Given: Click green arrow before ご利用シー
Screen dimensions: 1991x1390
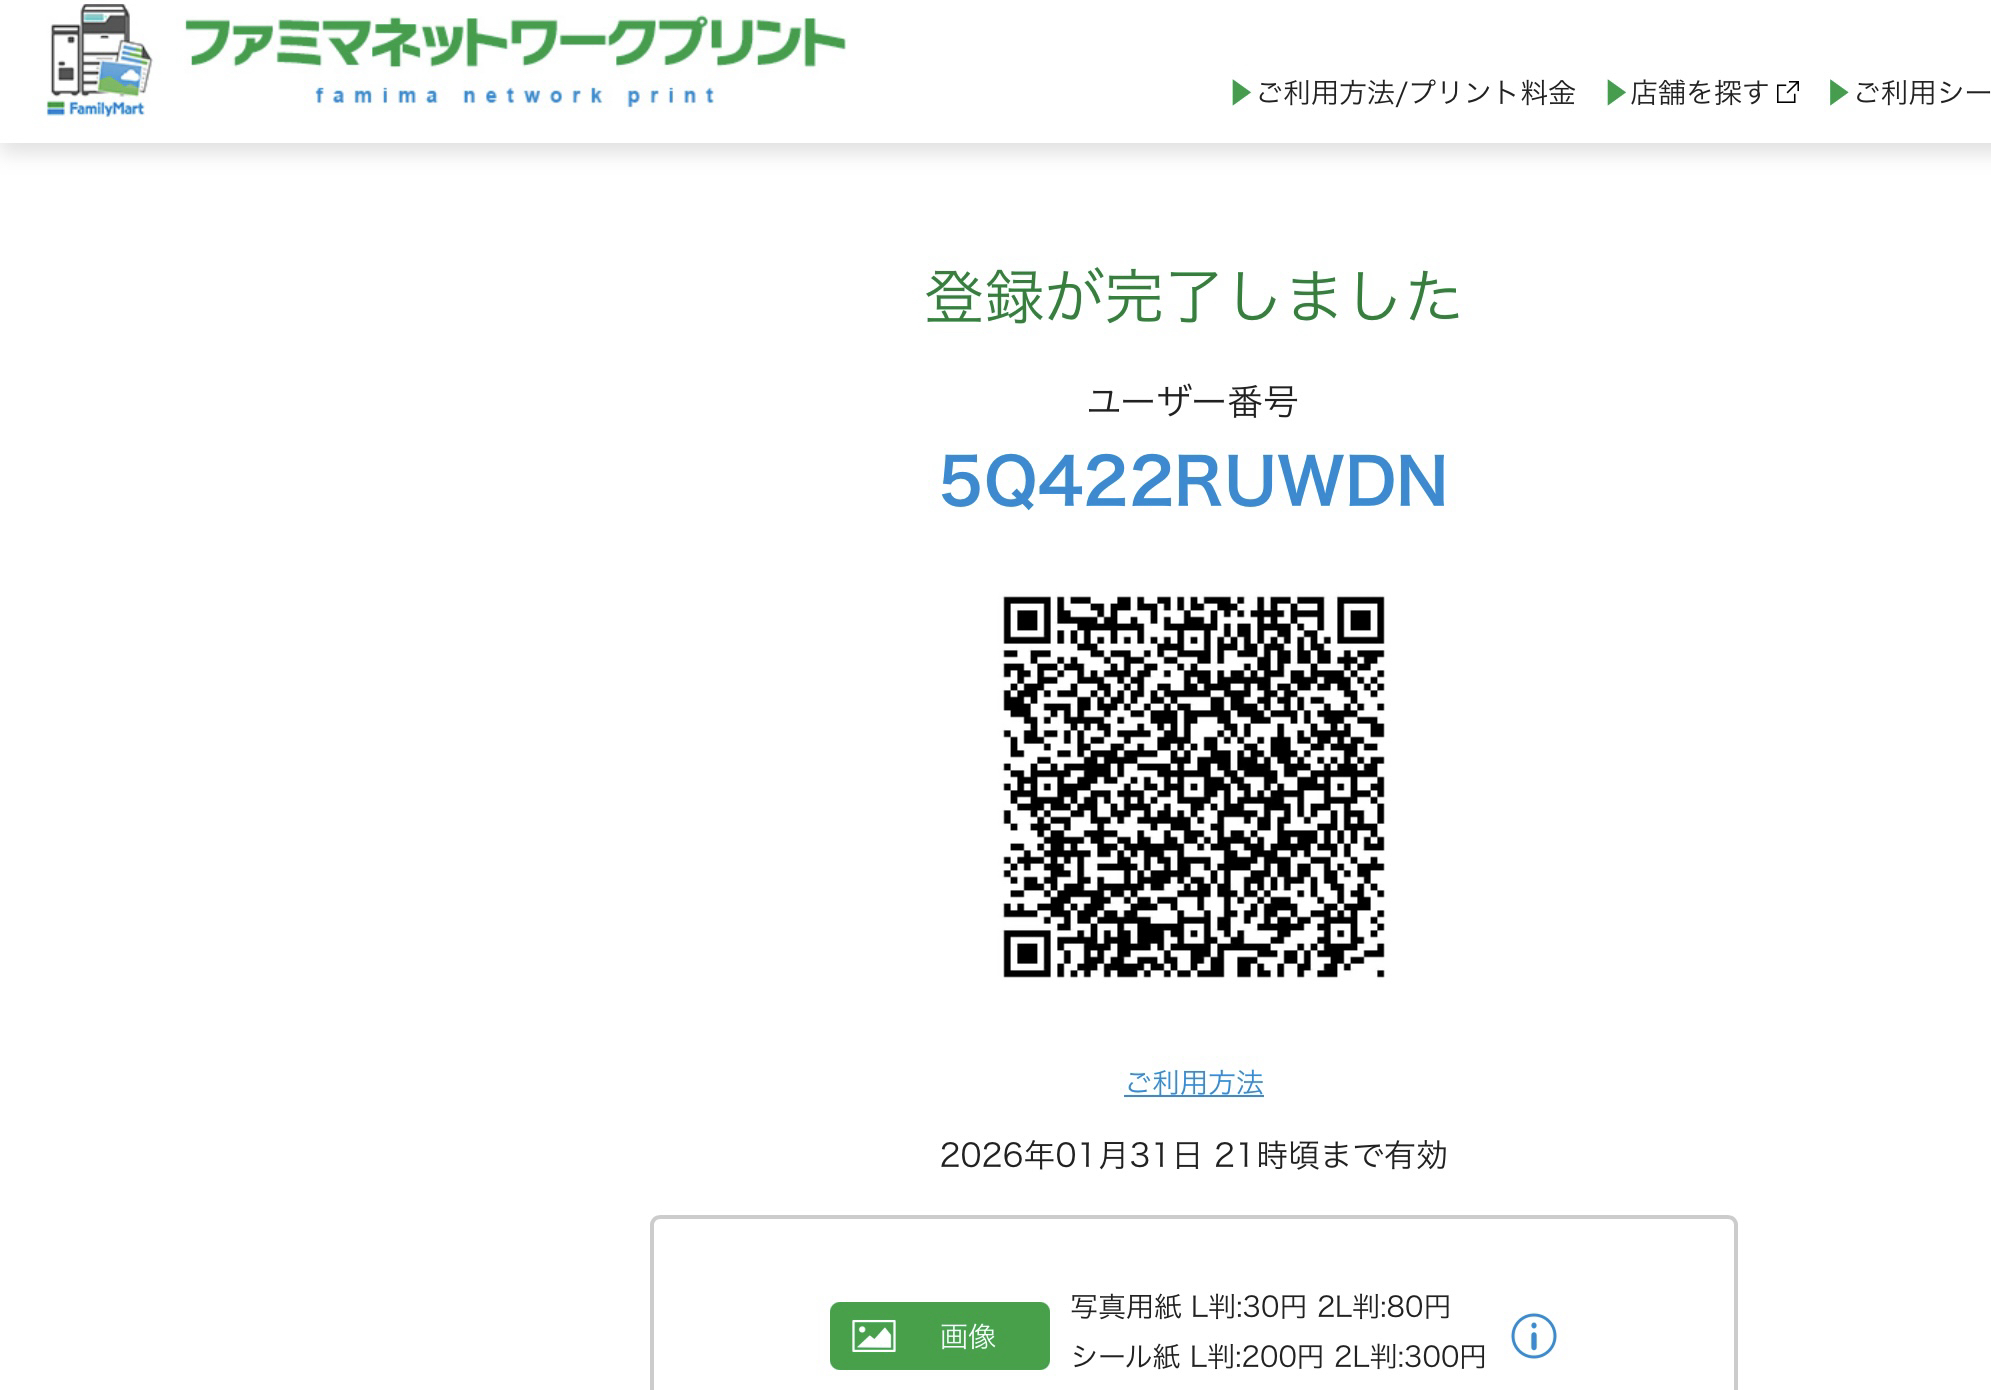Looking at the screenshot, I should click(1838, 93).
